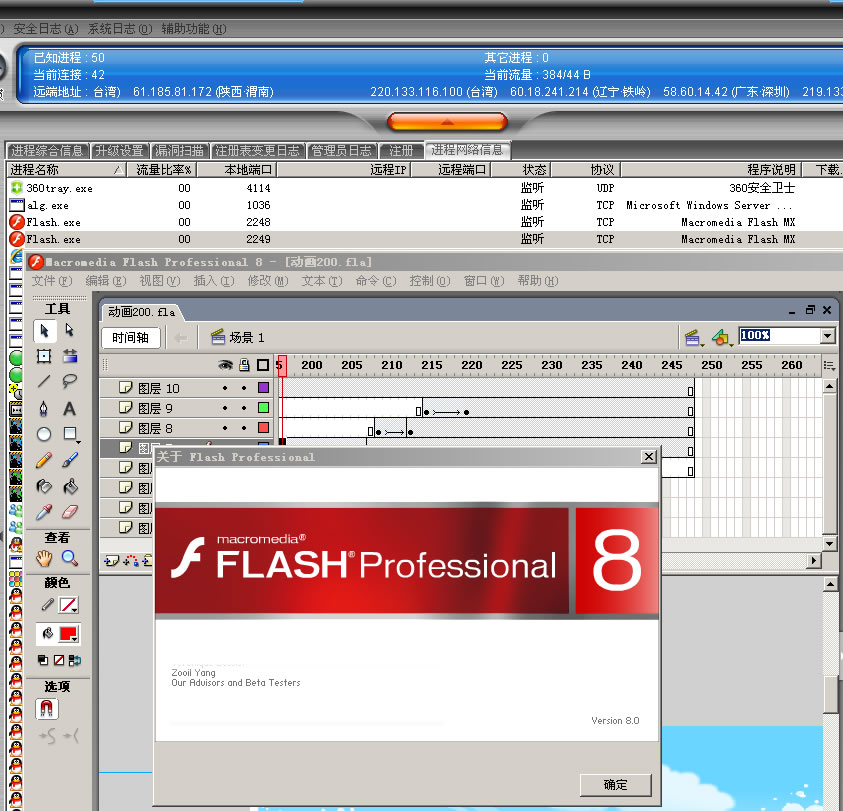Select the black arrow Selection tool
Viewport: 843px width, 811px height.
pyautogui.click(x=45, y=330)
